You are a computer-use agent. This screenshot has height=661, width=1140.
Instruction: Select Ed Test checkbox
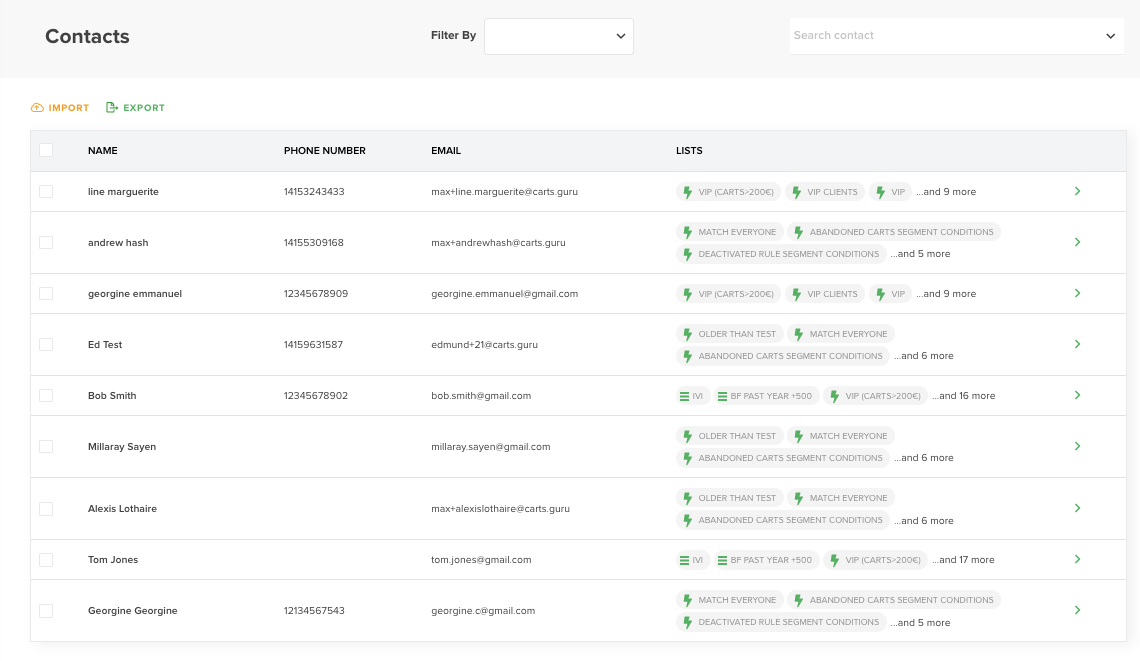tap(46, 345)
